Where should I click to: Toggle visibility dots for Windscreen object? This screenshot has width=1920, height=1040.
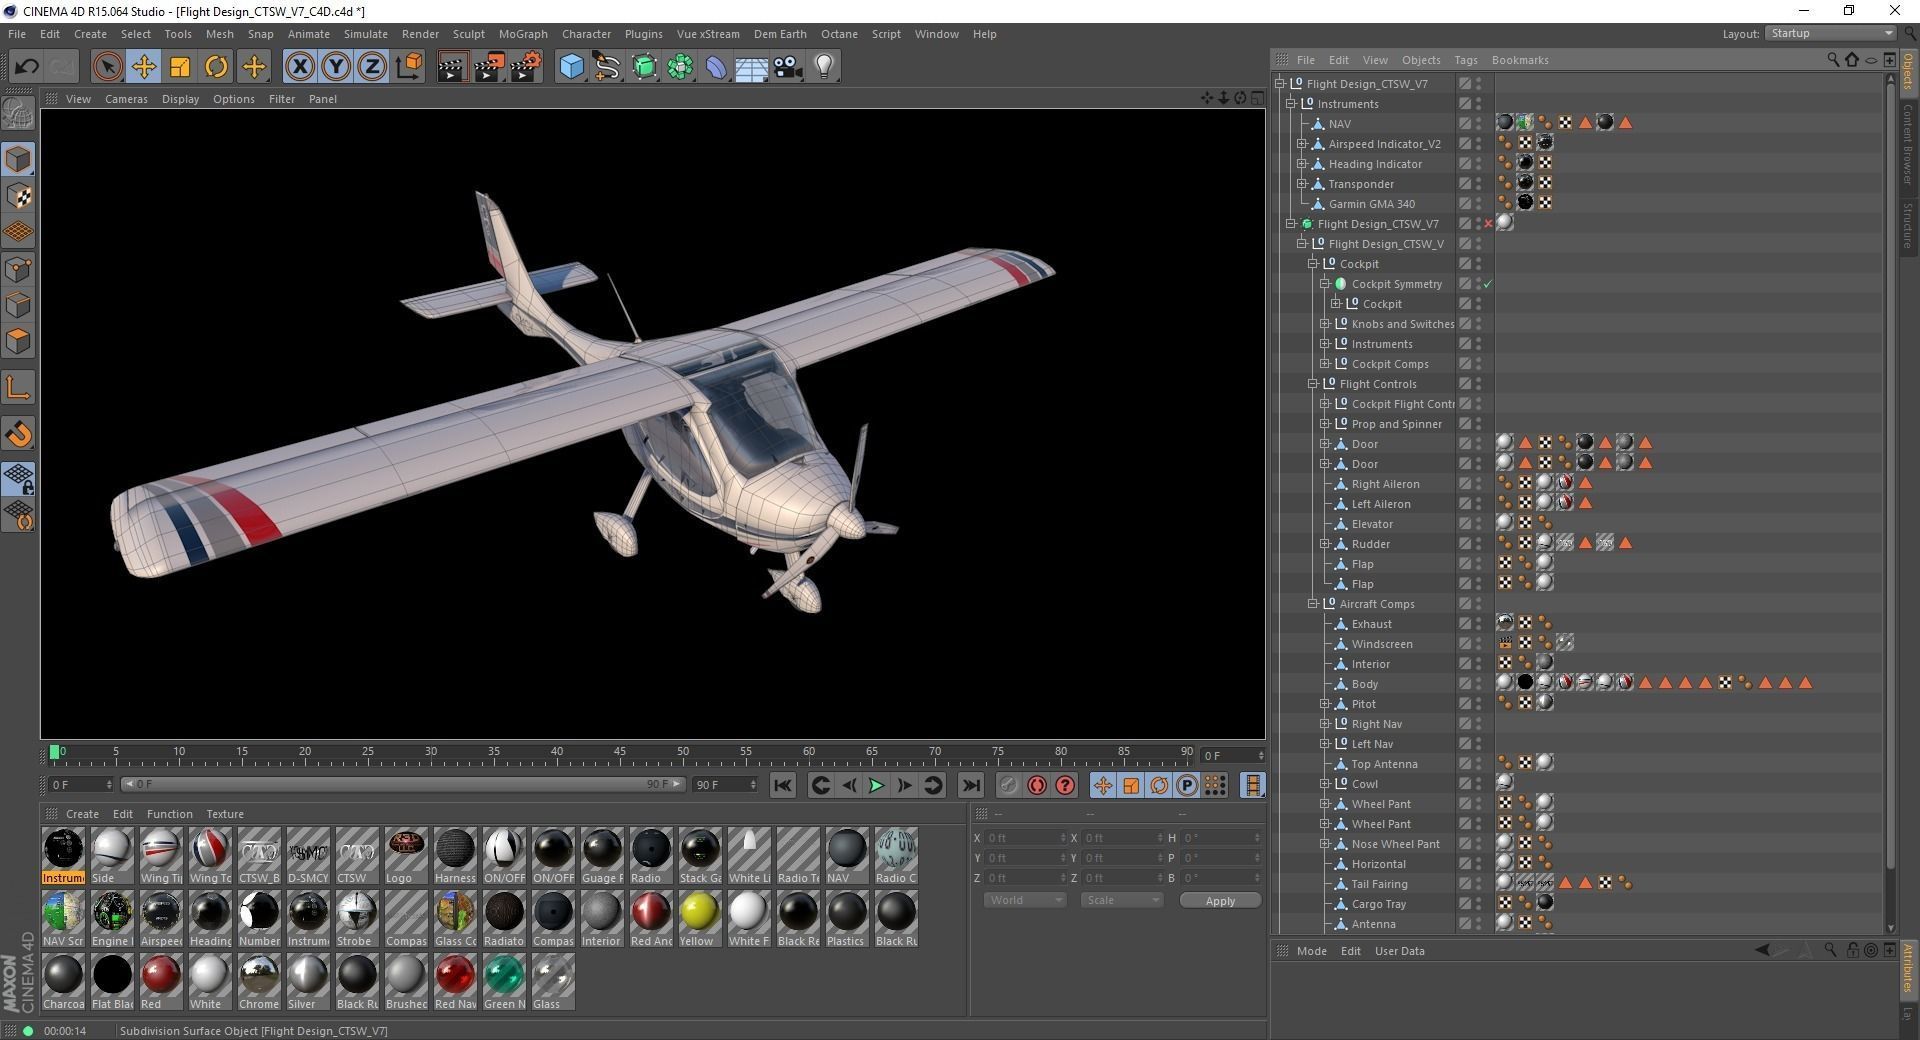[1479, 644]
